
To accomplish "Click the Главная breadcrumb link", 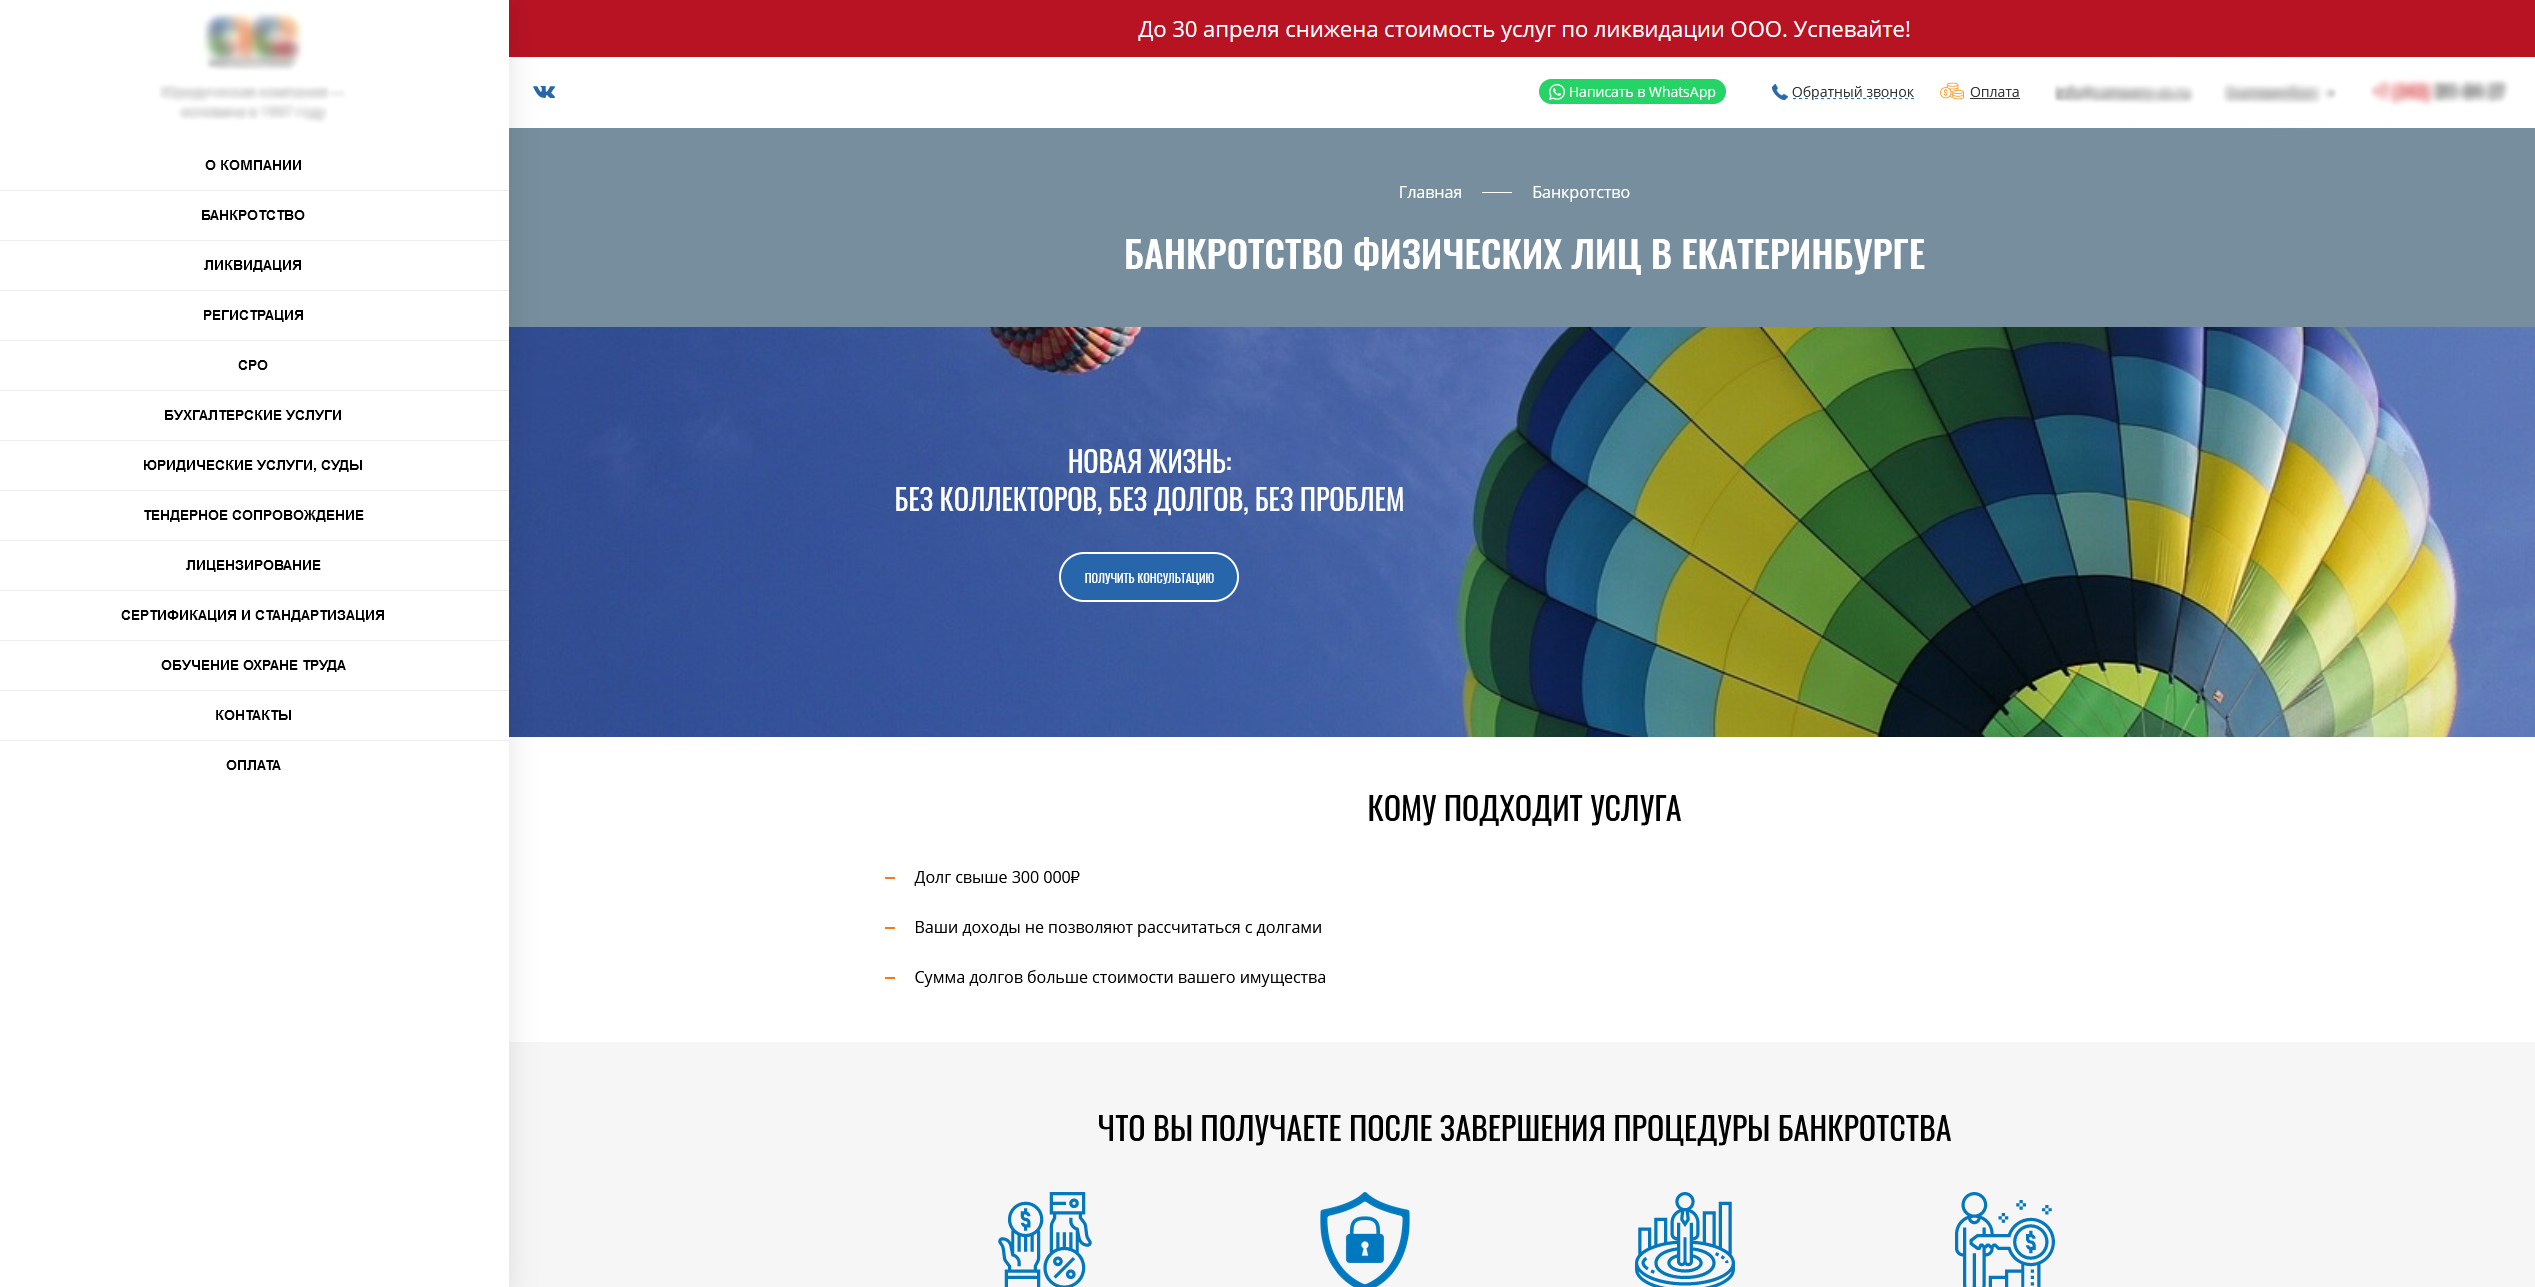I will 1429,192.
